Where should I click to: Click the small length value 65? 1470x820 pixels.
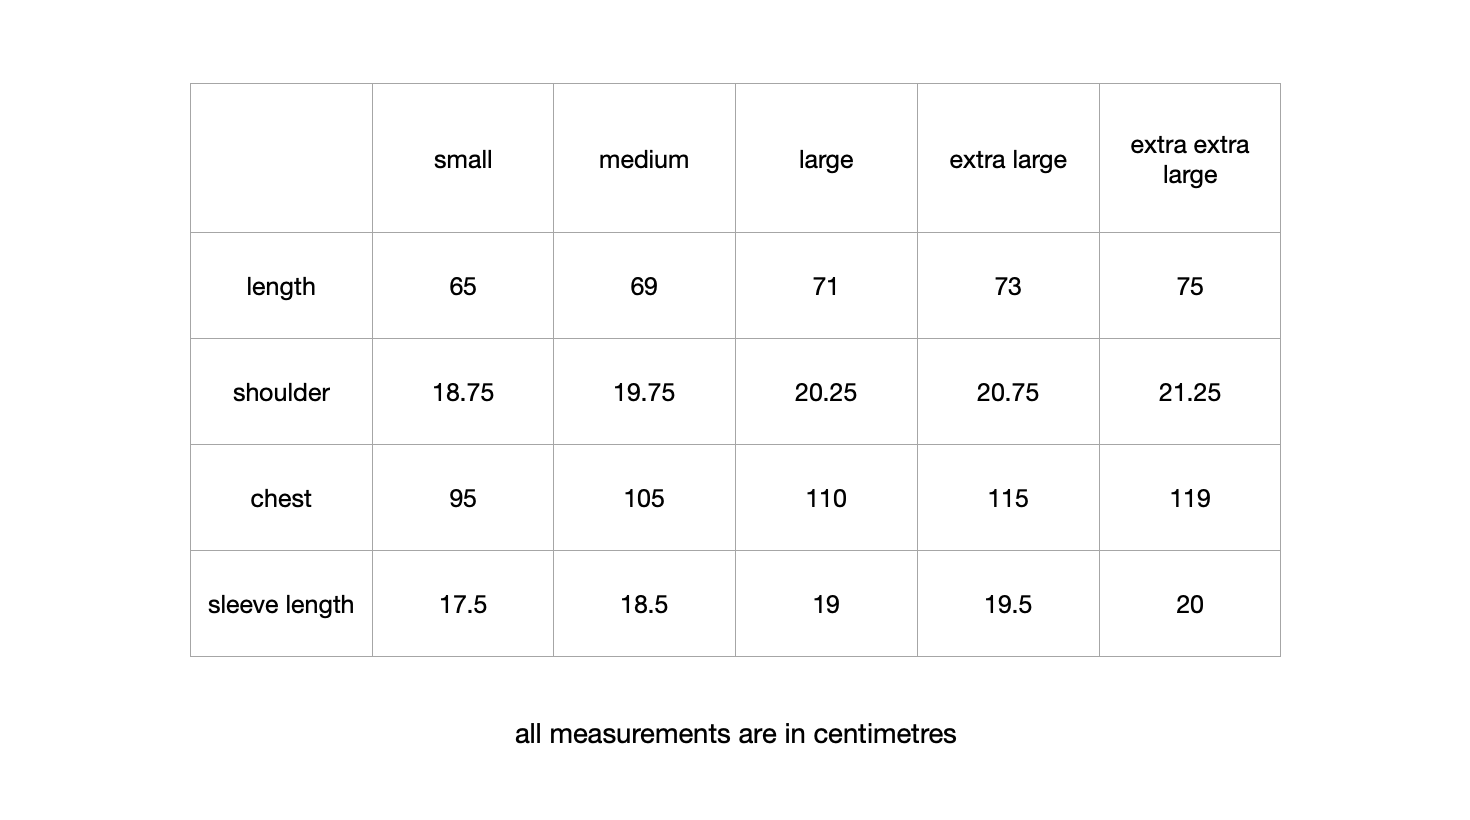[x=463, y=287]
